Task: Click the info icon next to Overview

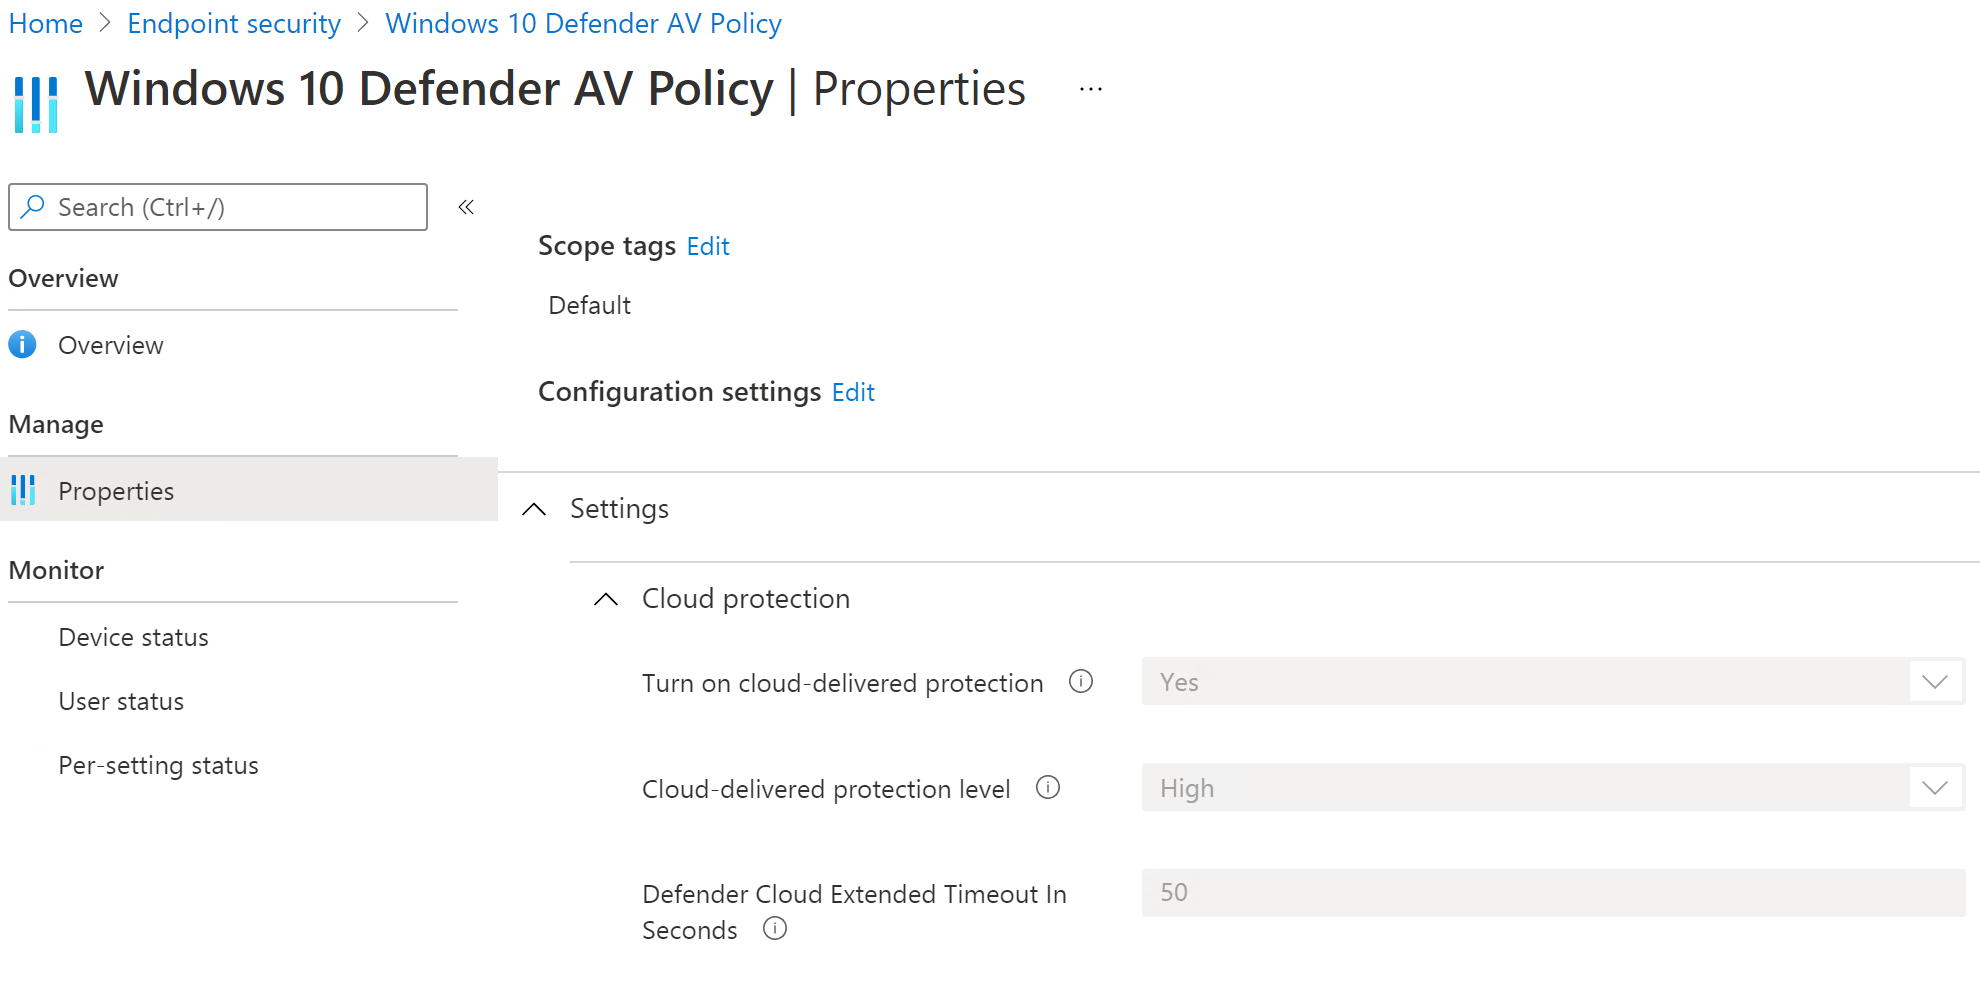Action: [22, 344]
